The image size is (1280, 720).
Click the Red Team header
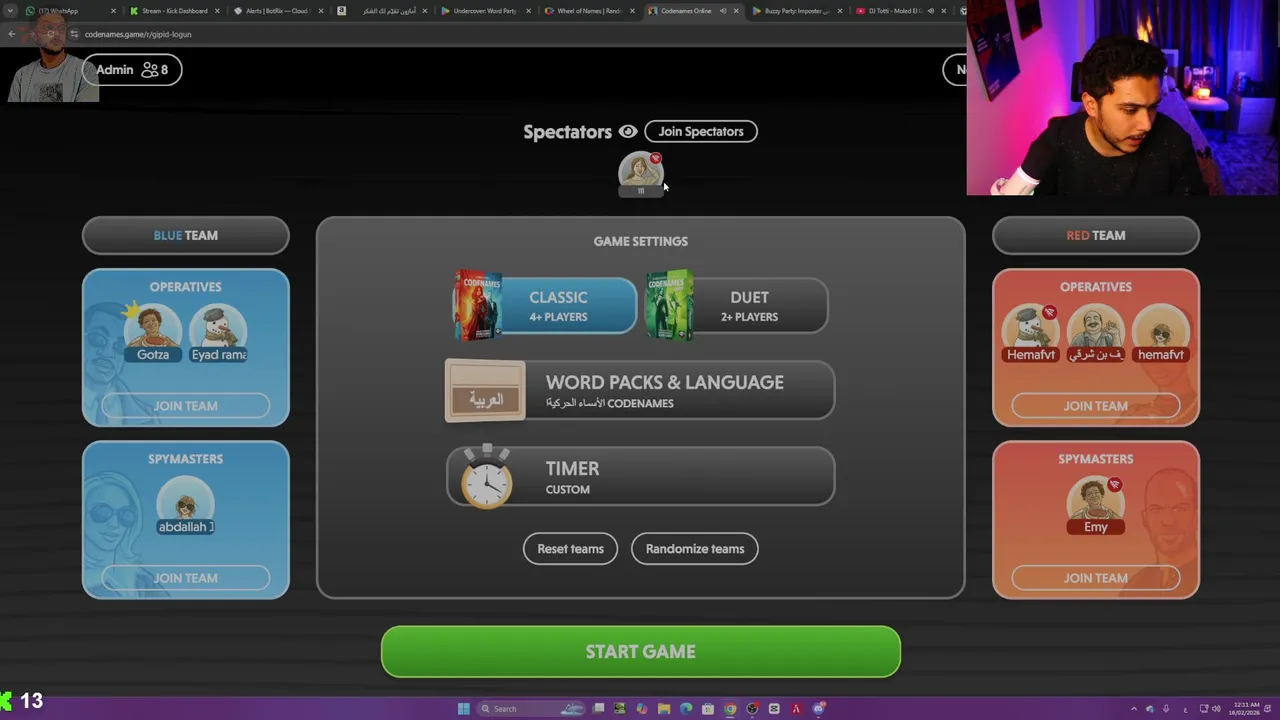(x=1095, y=235)
